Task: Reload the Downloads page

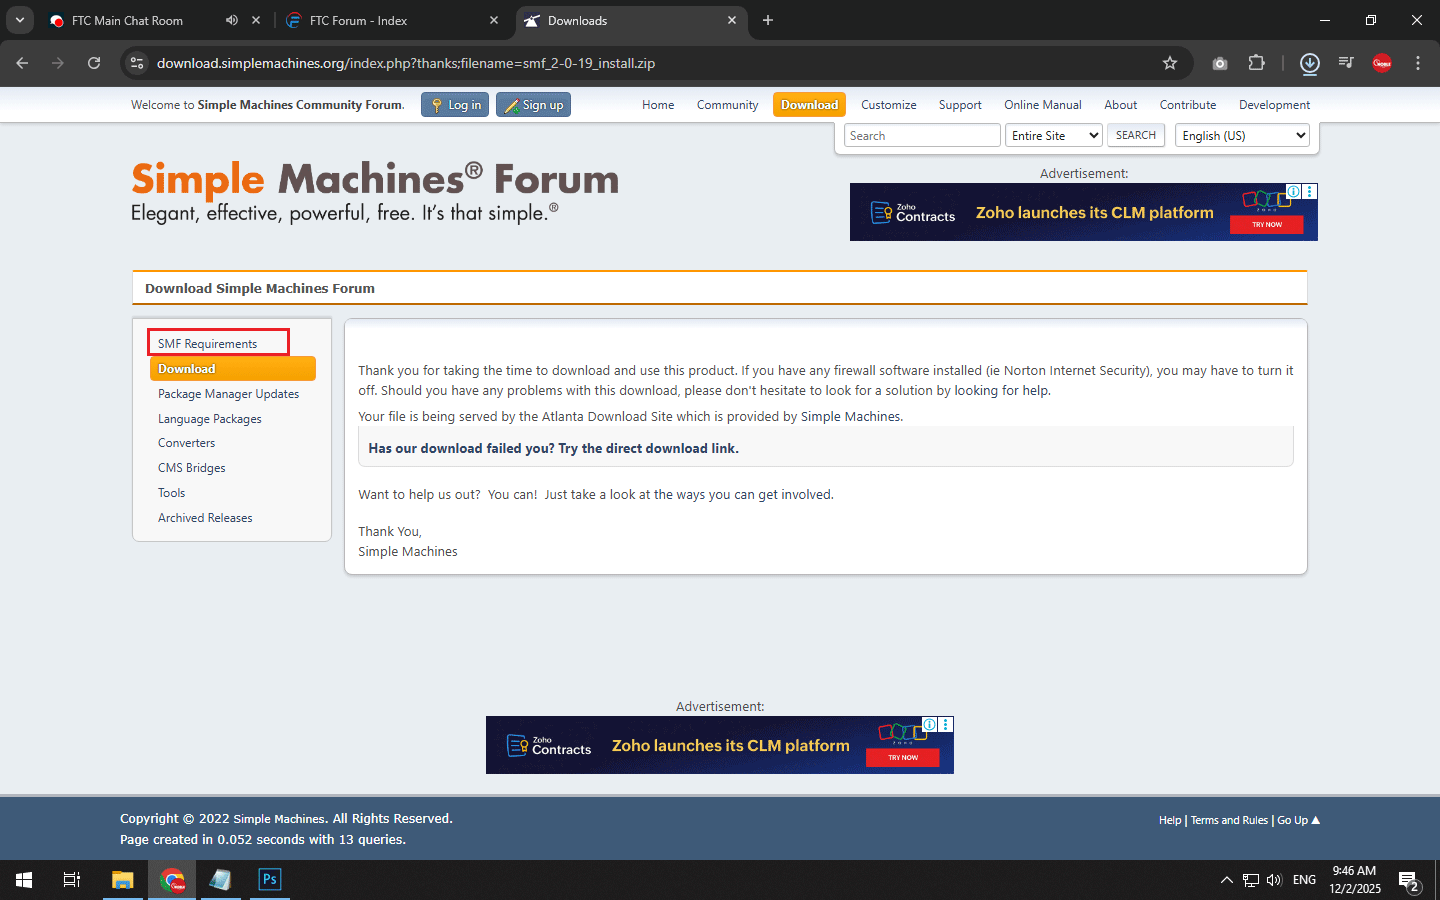Action: 94,63
